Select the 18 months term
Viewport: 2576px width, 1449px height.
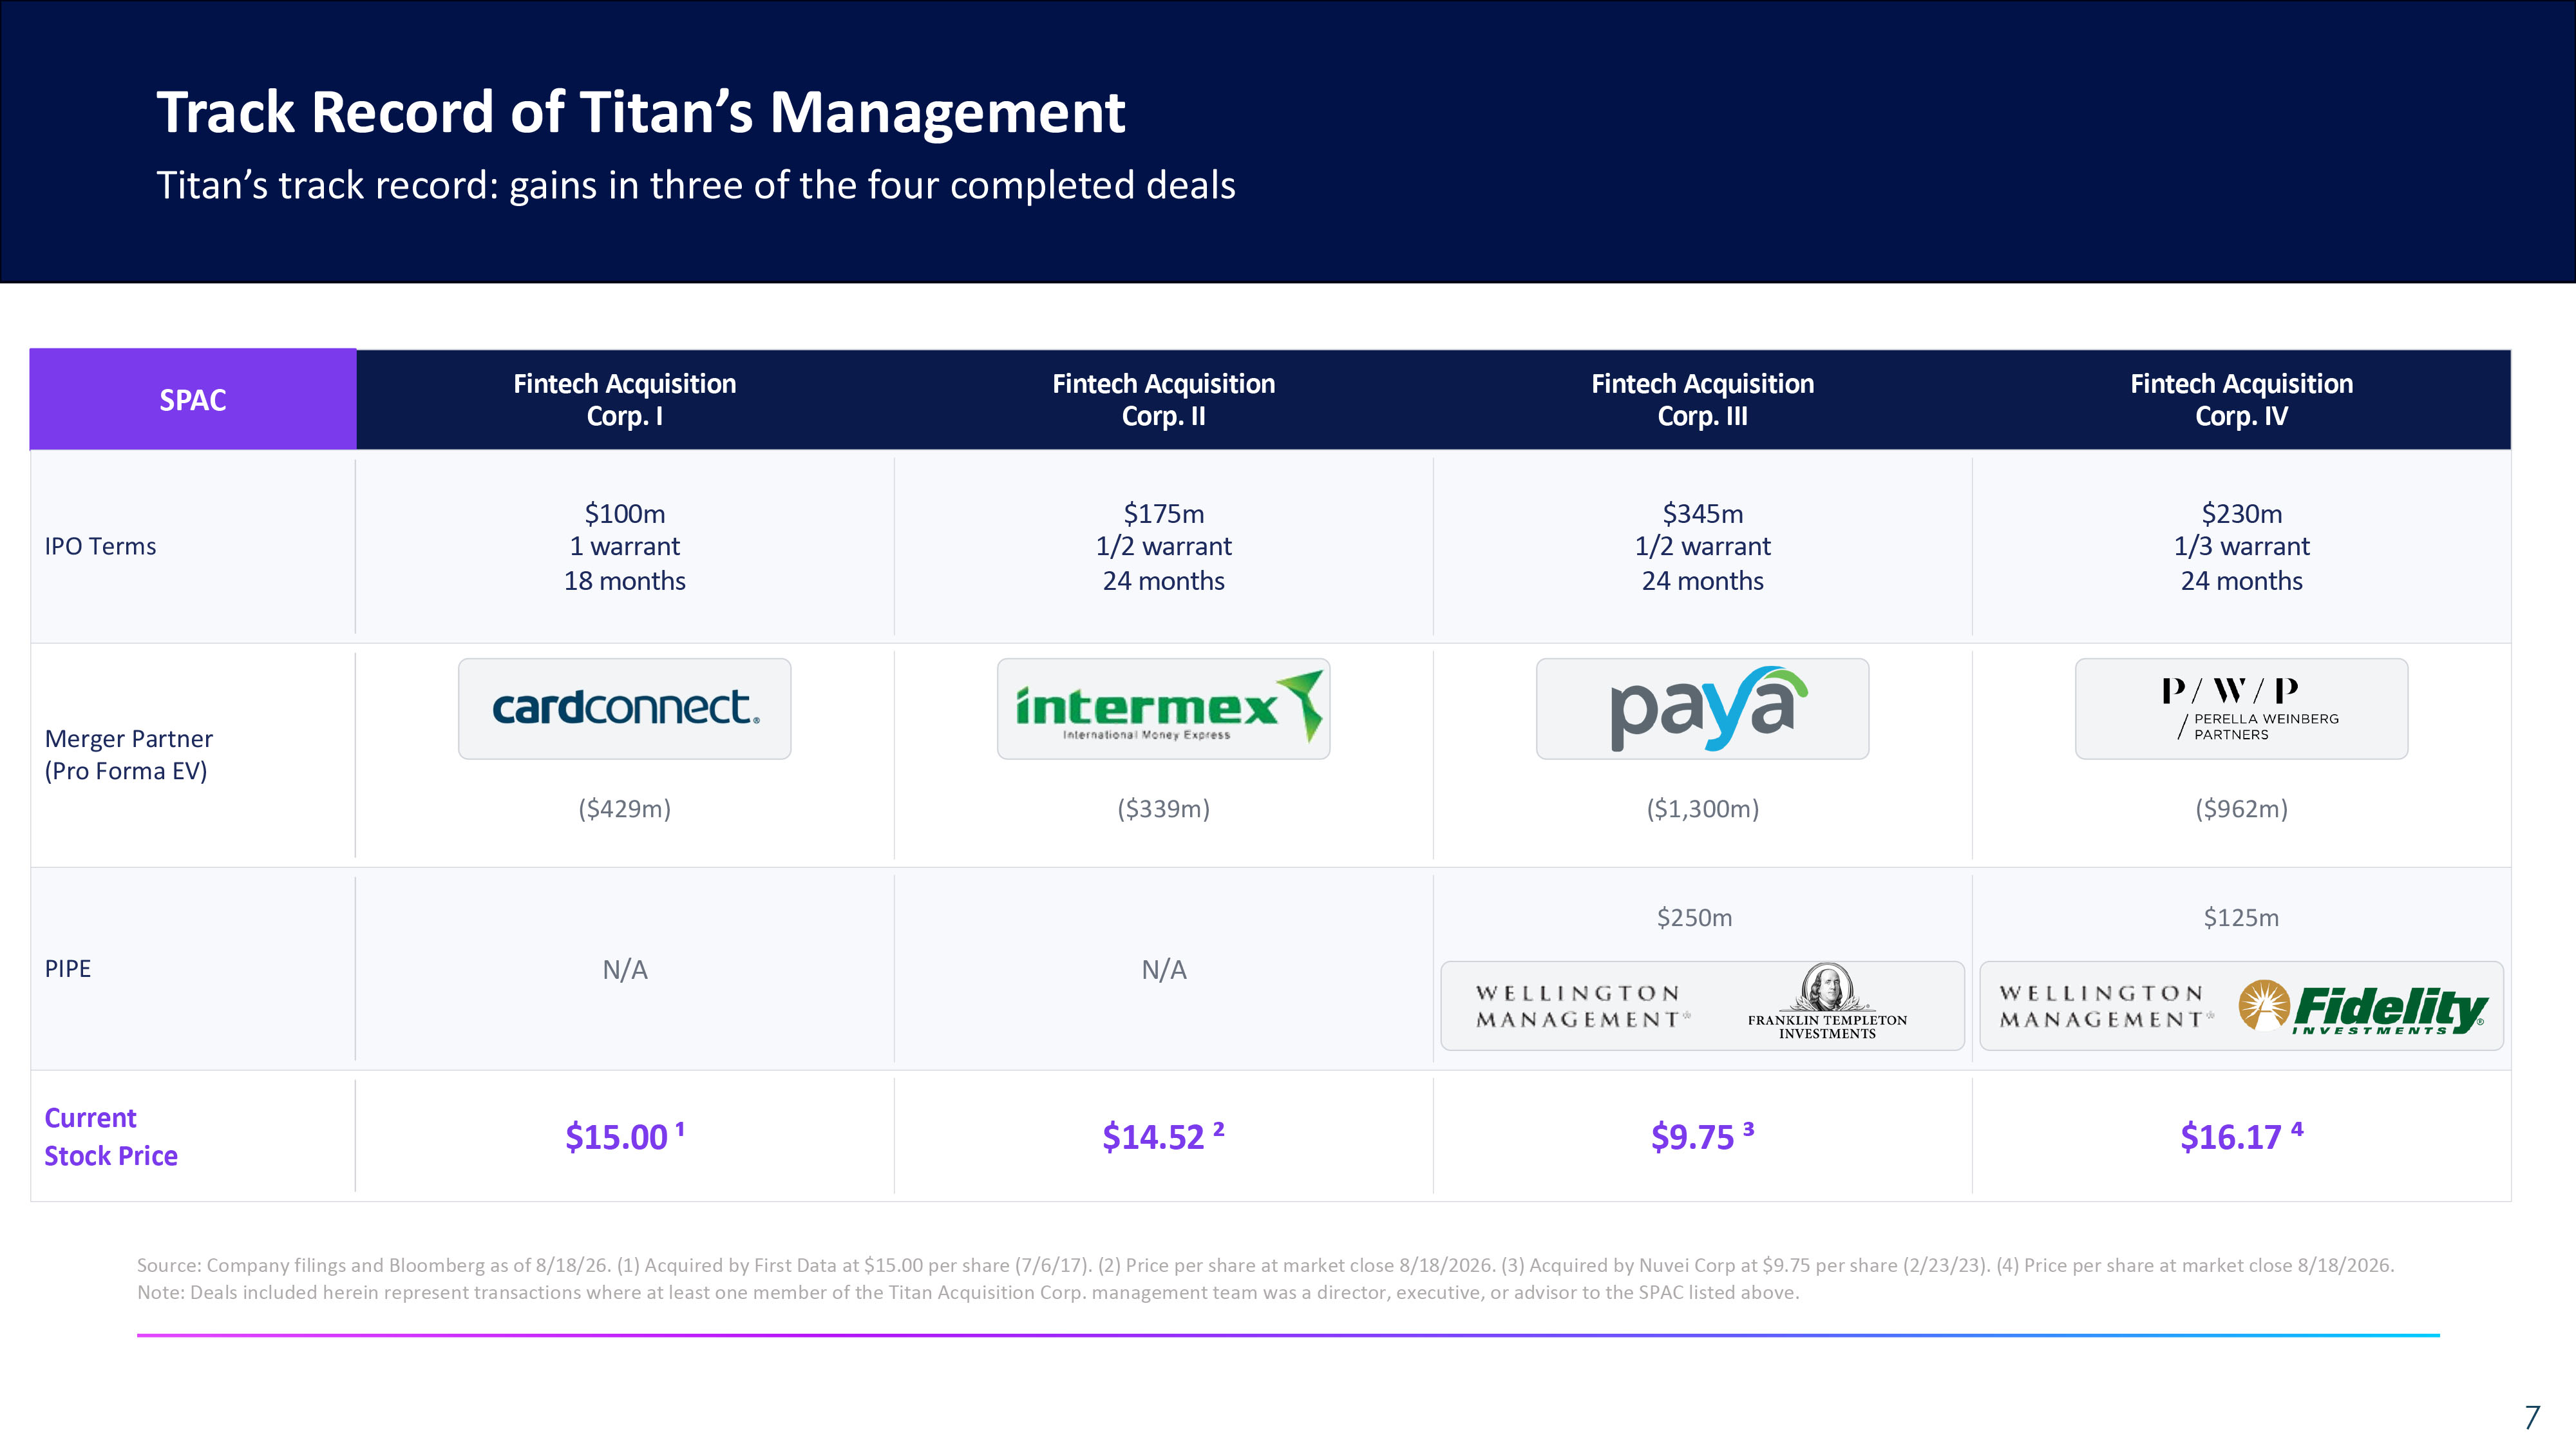(x=625, y=580)
